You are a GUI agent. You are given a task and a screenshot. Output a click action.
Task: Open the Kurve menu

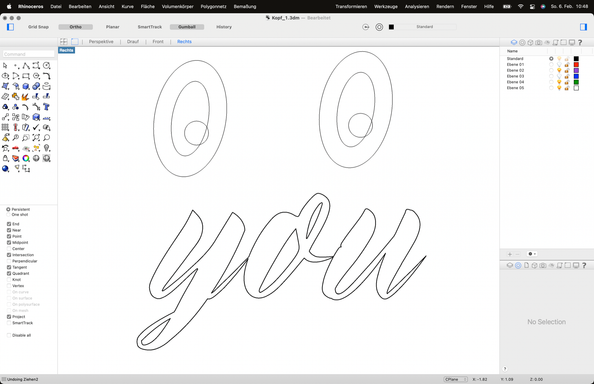[127, 6]
